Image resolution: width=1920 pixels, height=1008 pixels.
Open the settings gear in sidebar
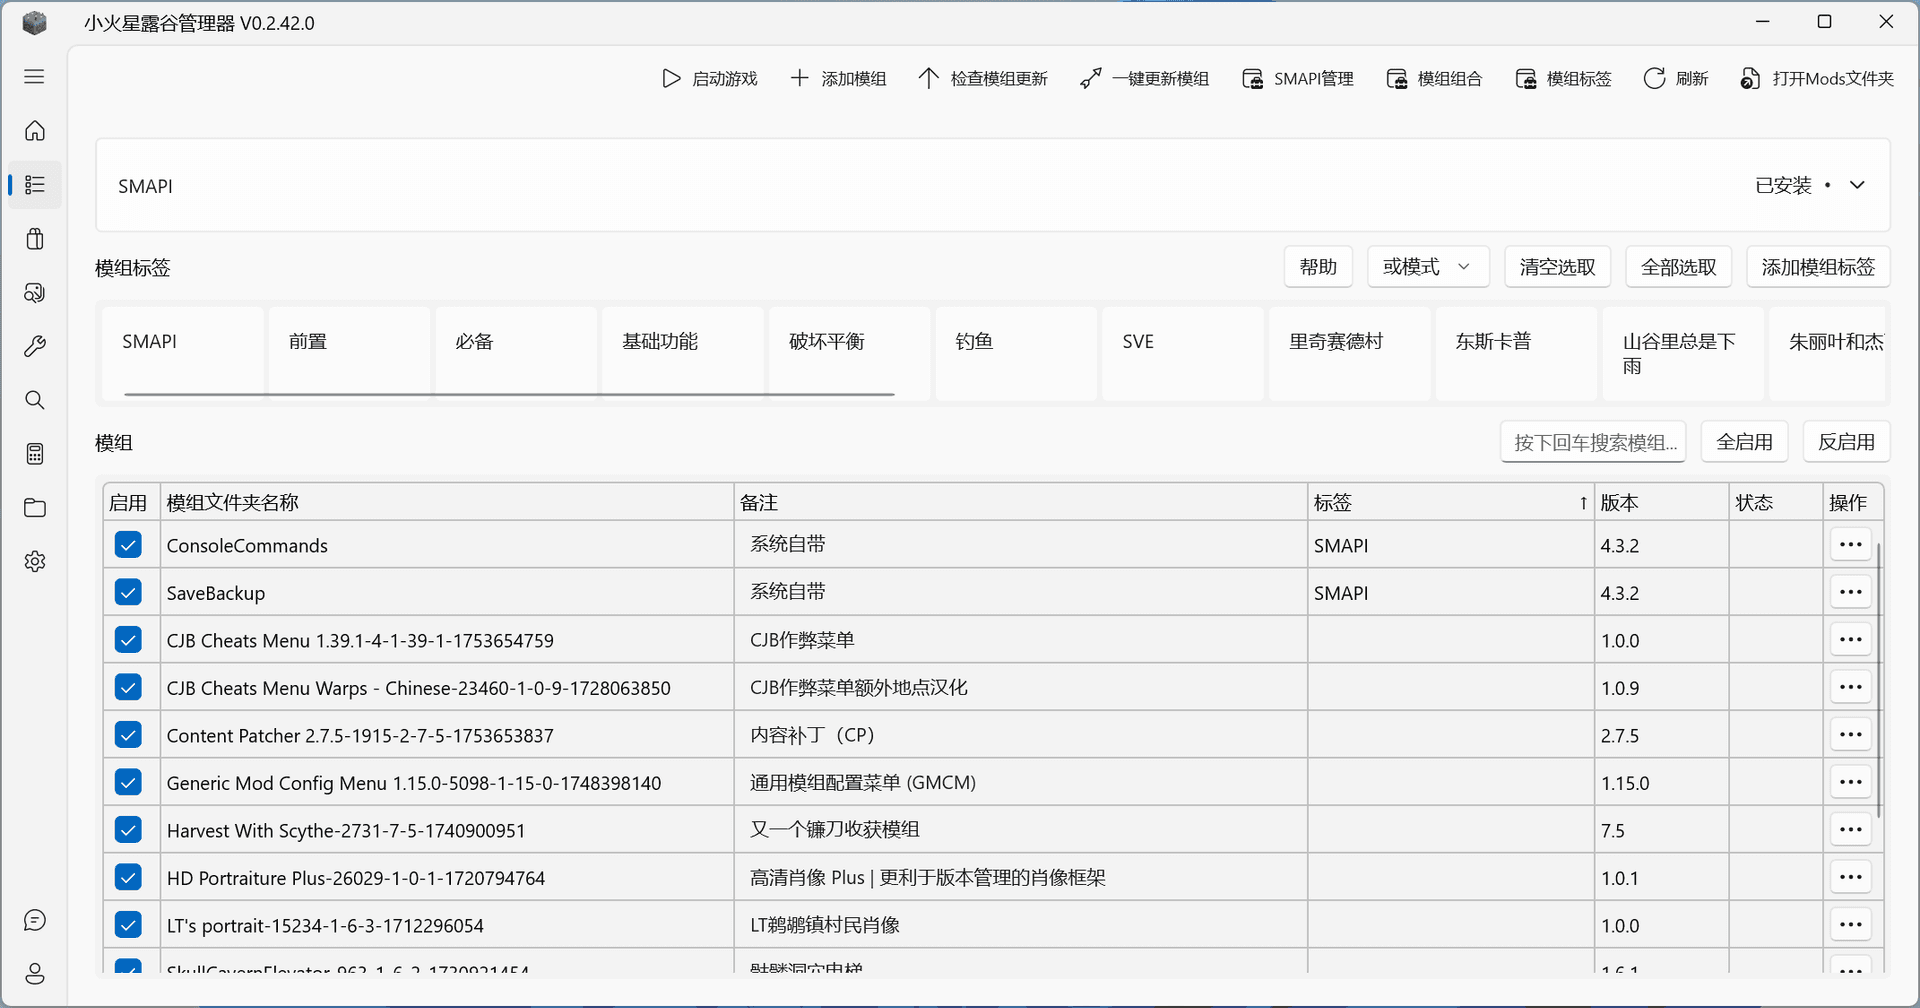point(35,561)
